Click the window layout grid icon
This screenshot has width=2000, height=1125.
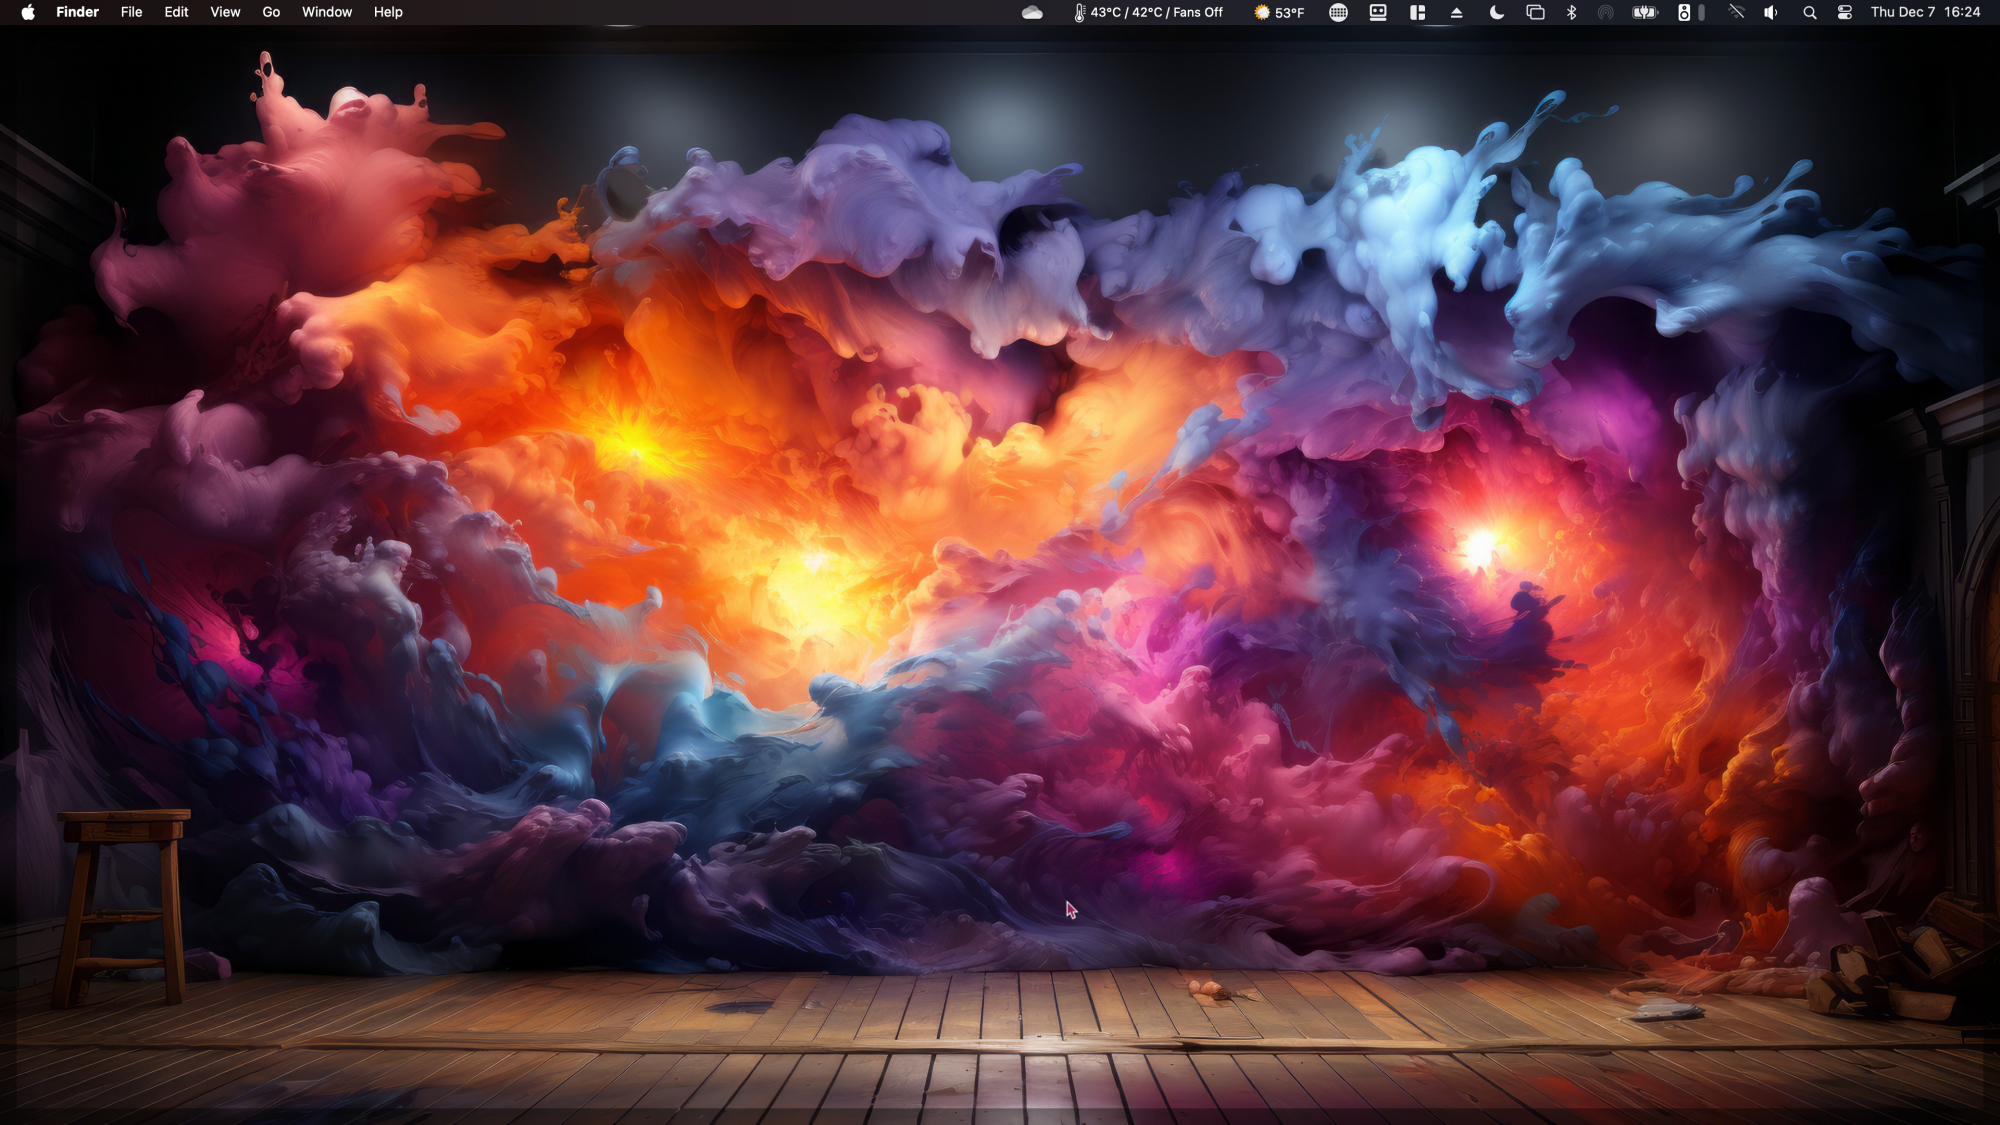[x=1417, y=12]
